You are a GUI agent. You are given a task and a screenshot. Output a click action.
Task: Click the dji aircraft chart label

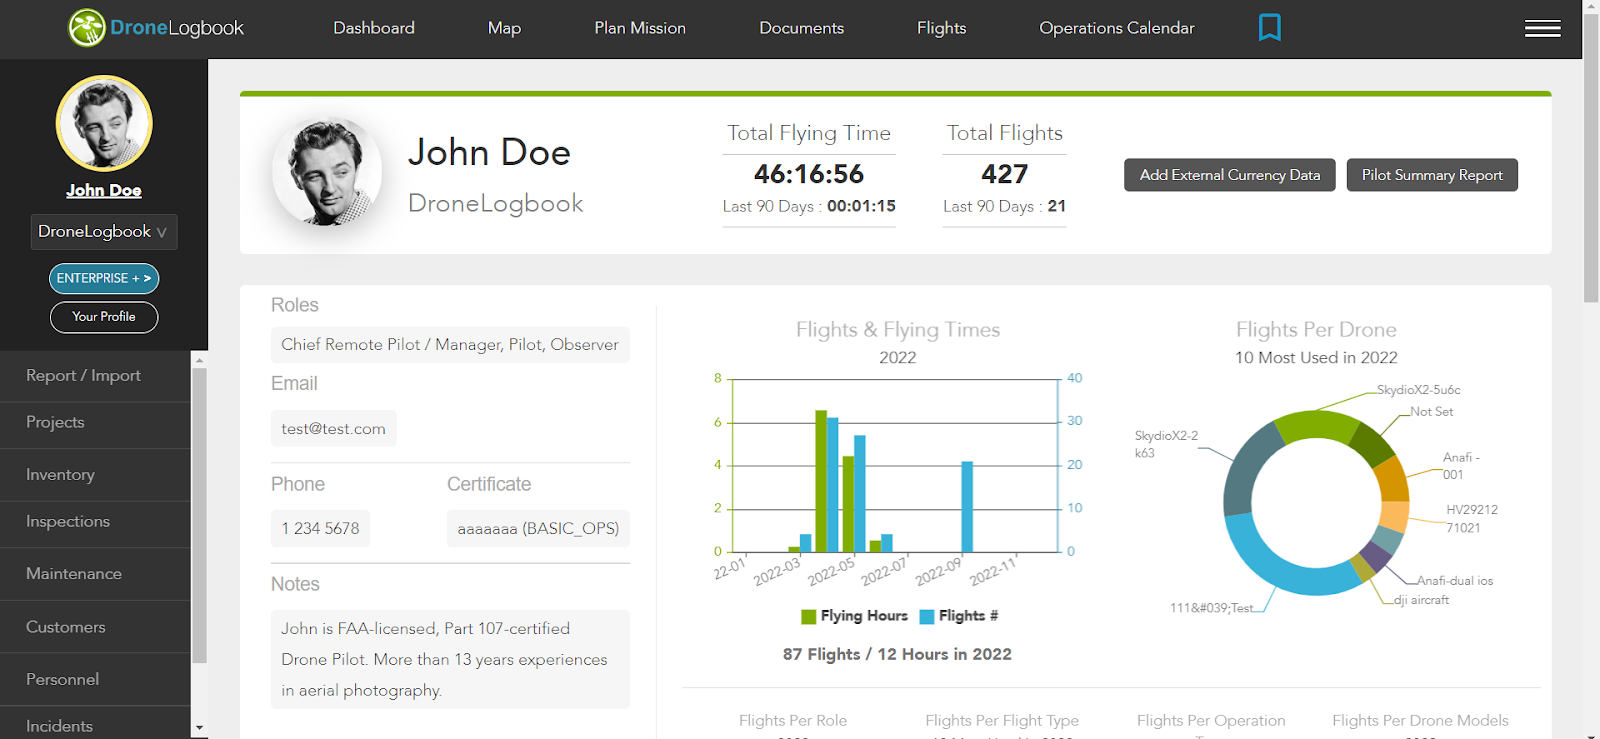[x=1422, y=600]
